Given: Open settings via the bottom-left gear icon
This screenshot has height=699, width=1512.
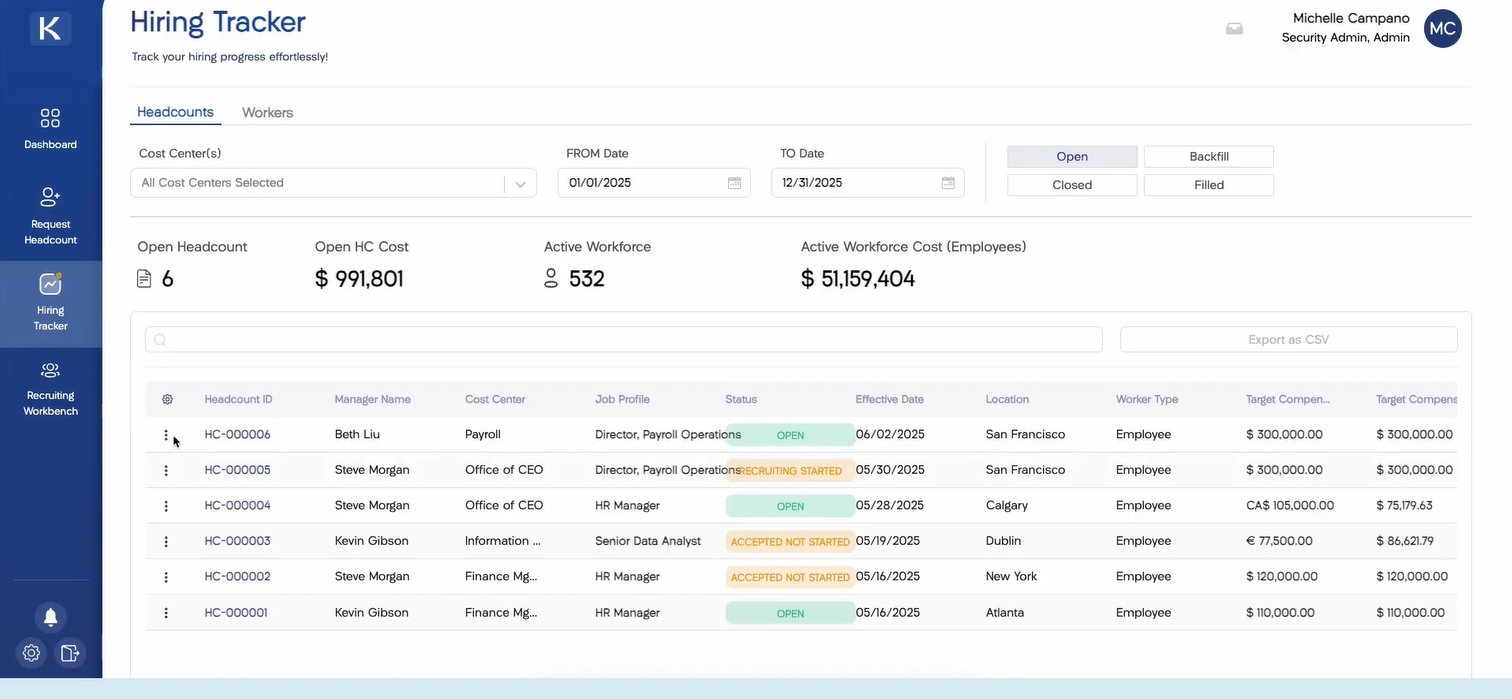Looking at the screenshot, I should 30,653.
